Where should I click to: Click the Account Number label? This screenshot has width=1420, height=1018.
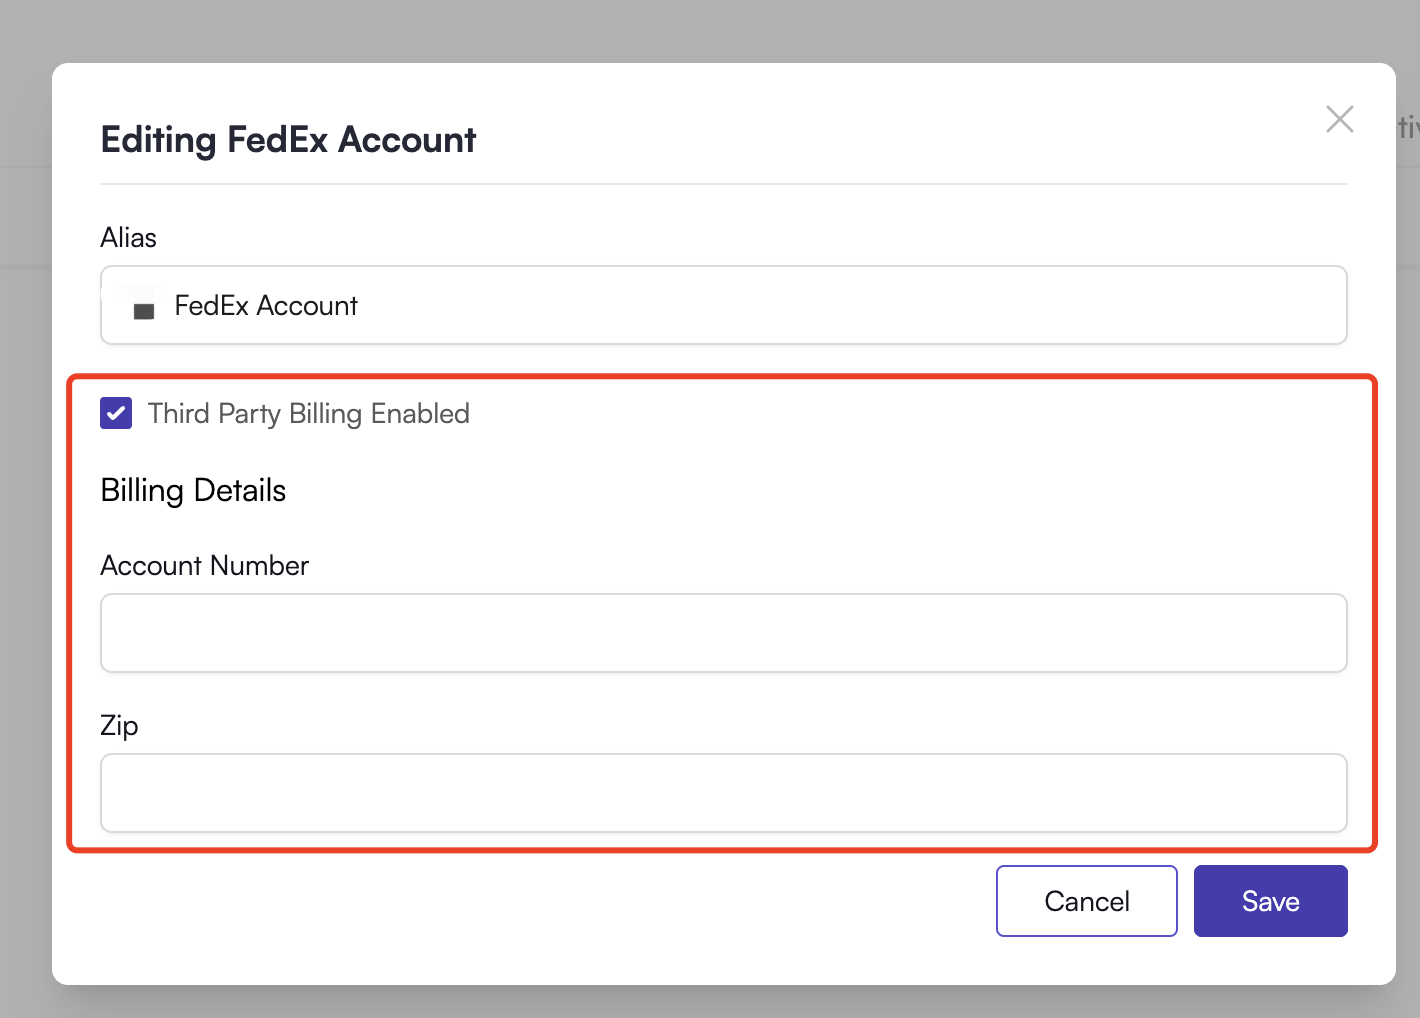click(x=204, y=566)
